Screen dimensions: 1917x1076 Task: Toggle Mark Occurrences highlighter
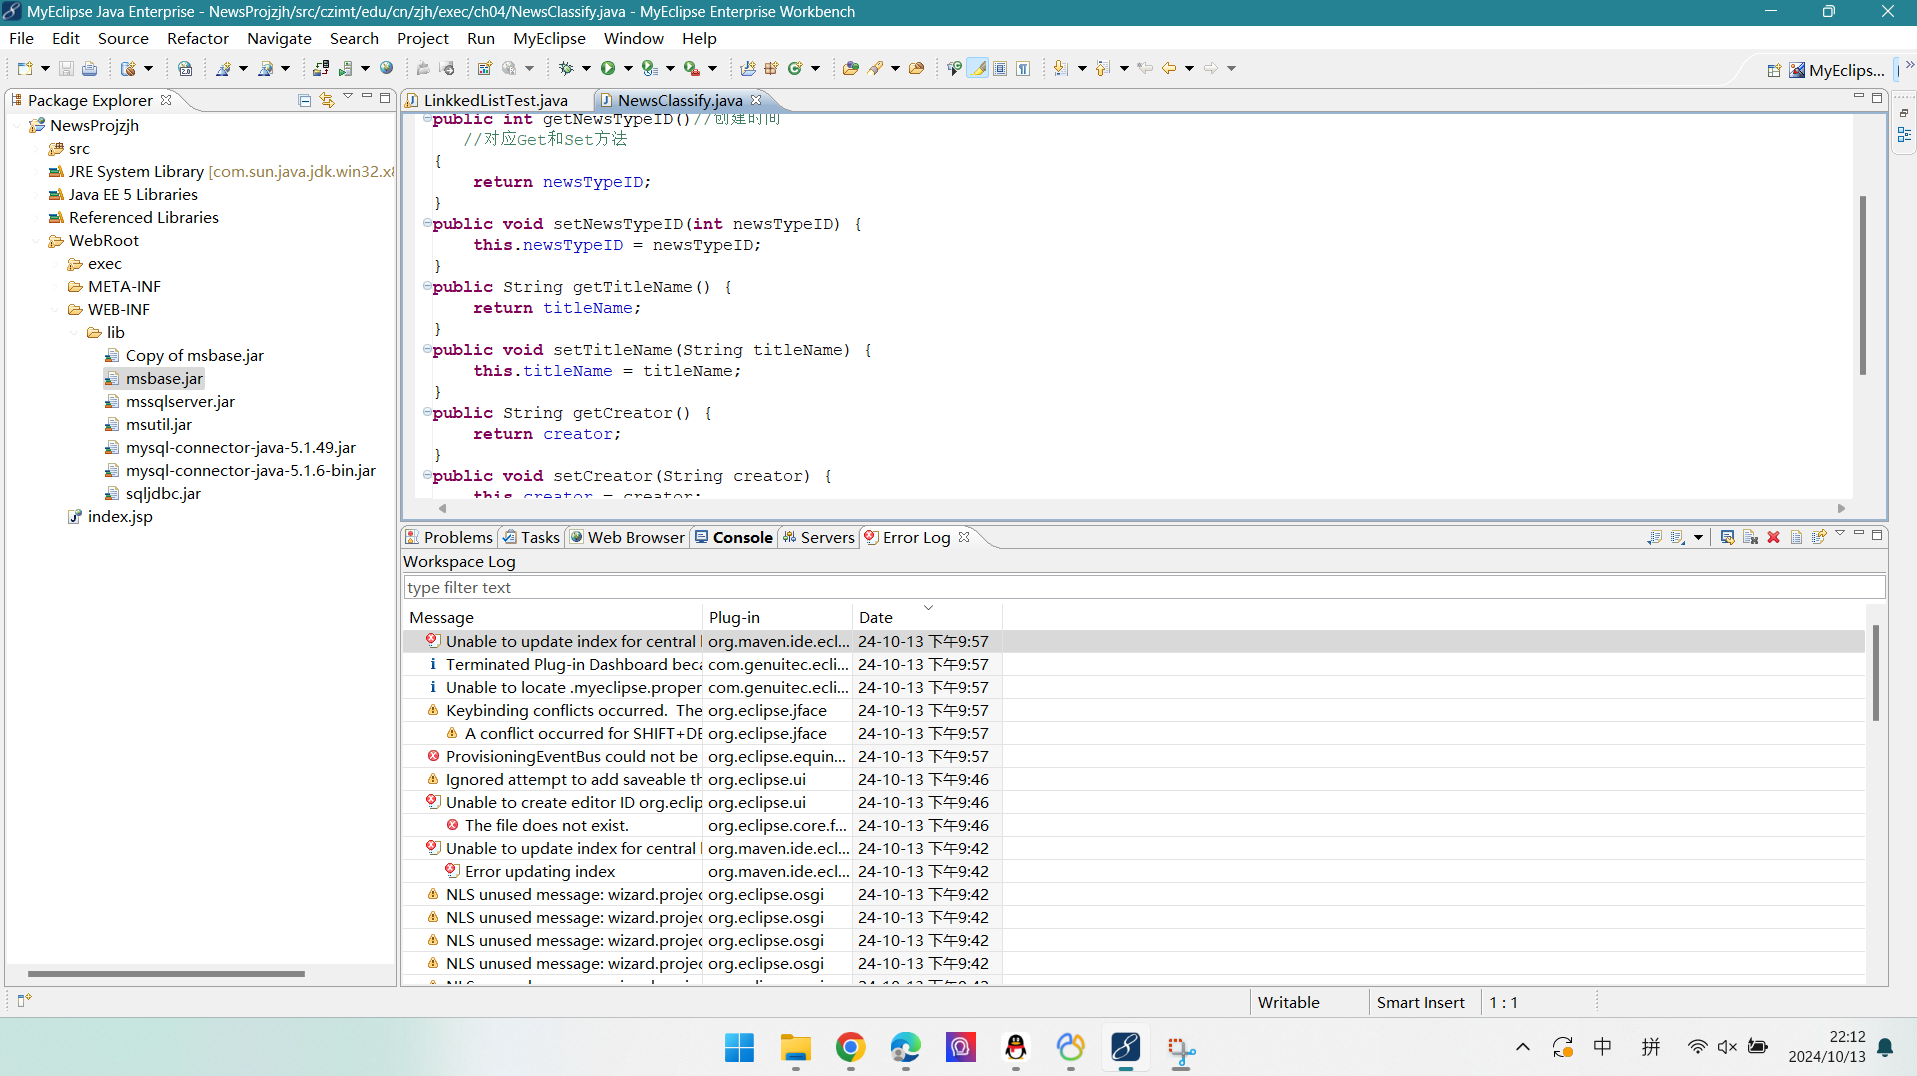977,68
